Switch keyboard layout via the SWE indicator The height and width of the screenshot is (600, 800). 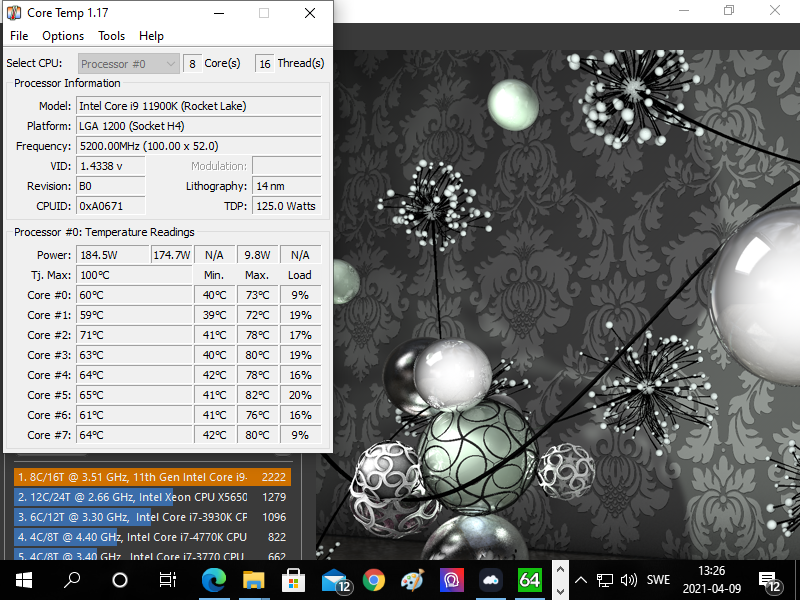point(661,579)
